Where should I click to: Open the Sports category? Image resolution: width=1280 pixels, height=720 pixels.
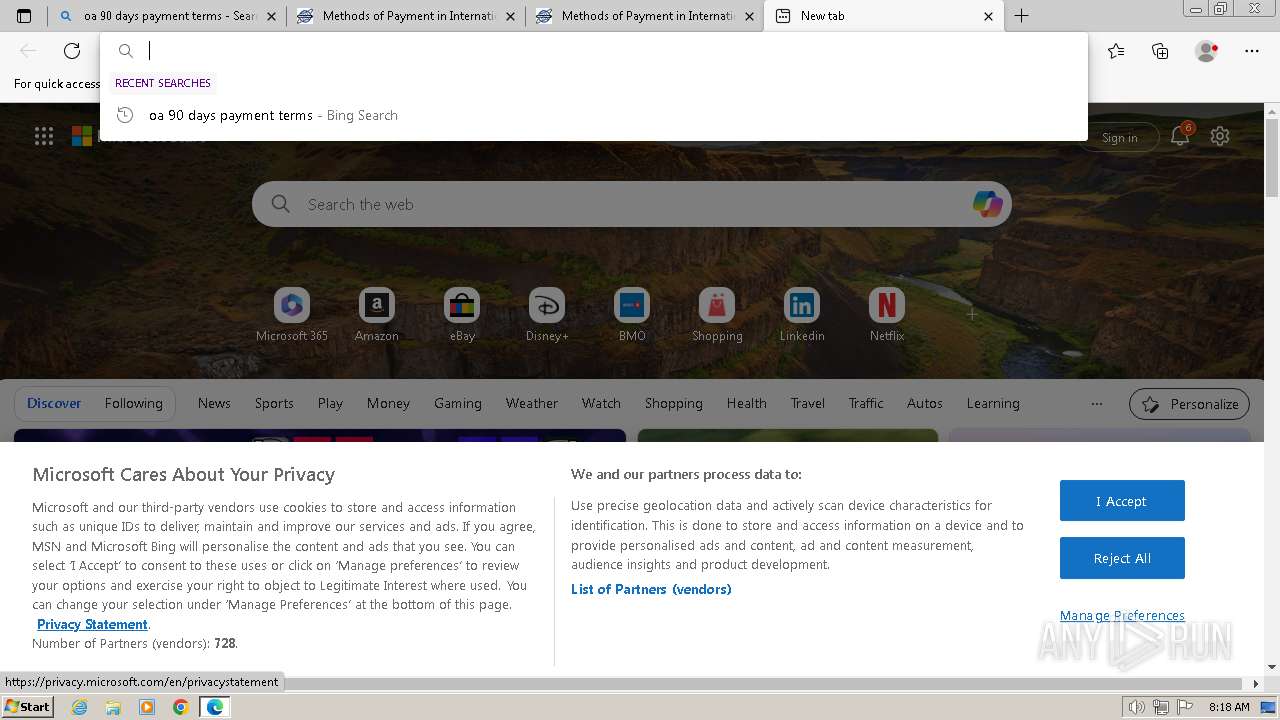(x=274, y=403)
